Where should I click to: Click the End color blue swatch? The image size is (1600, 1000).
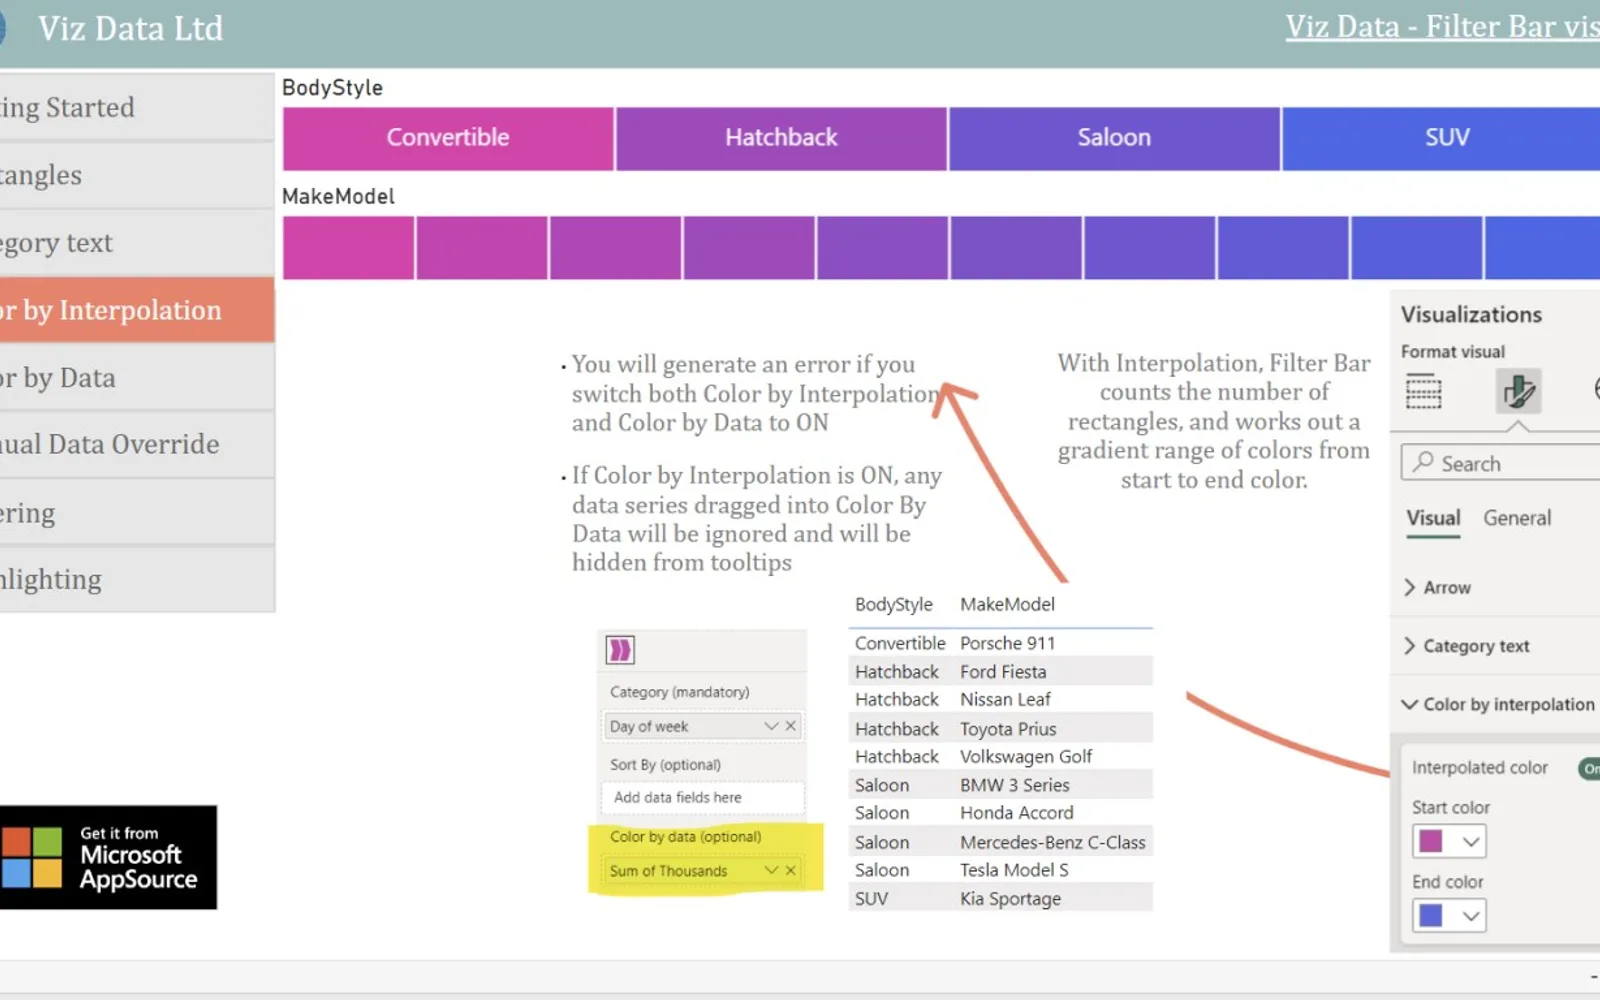tap(1431, 916)
